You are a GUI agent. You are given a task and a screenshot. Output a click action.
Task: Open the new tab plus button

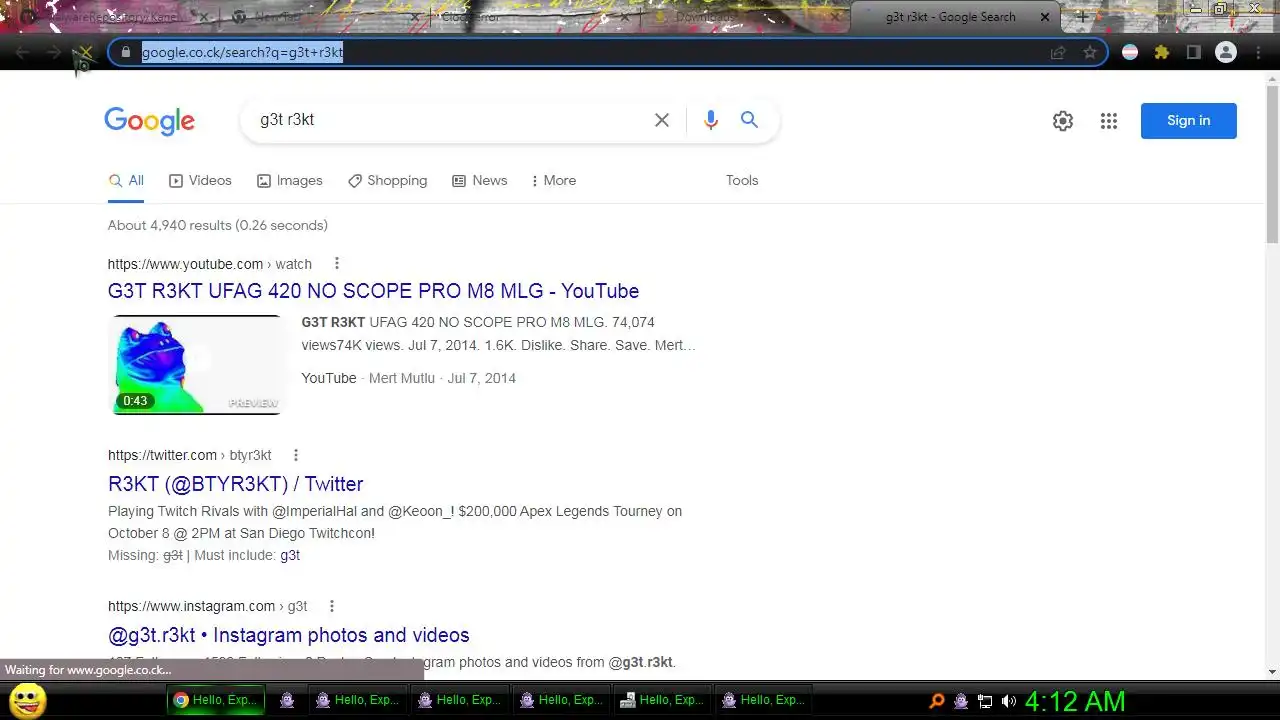click(1082, 17)
